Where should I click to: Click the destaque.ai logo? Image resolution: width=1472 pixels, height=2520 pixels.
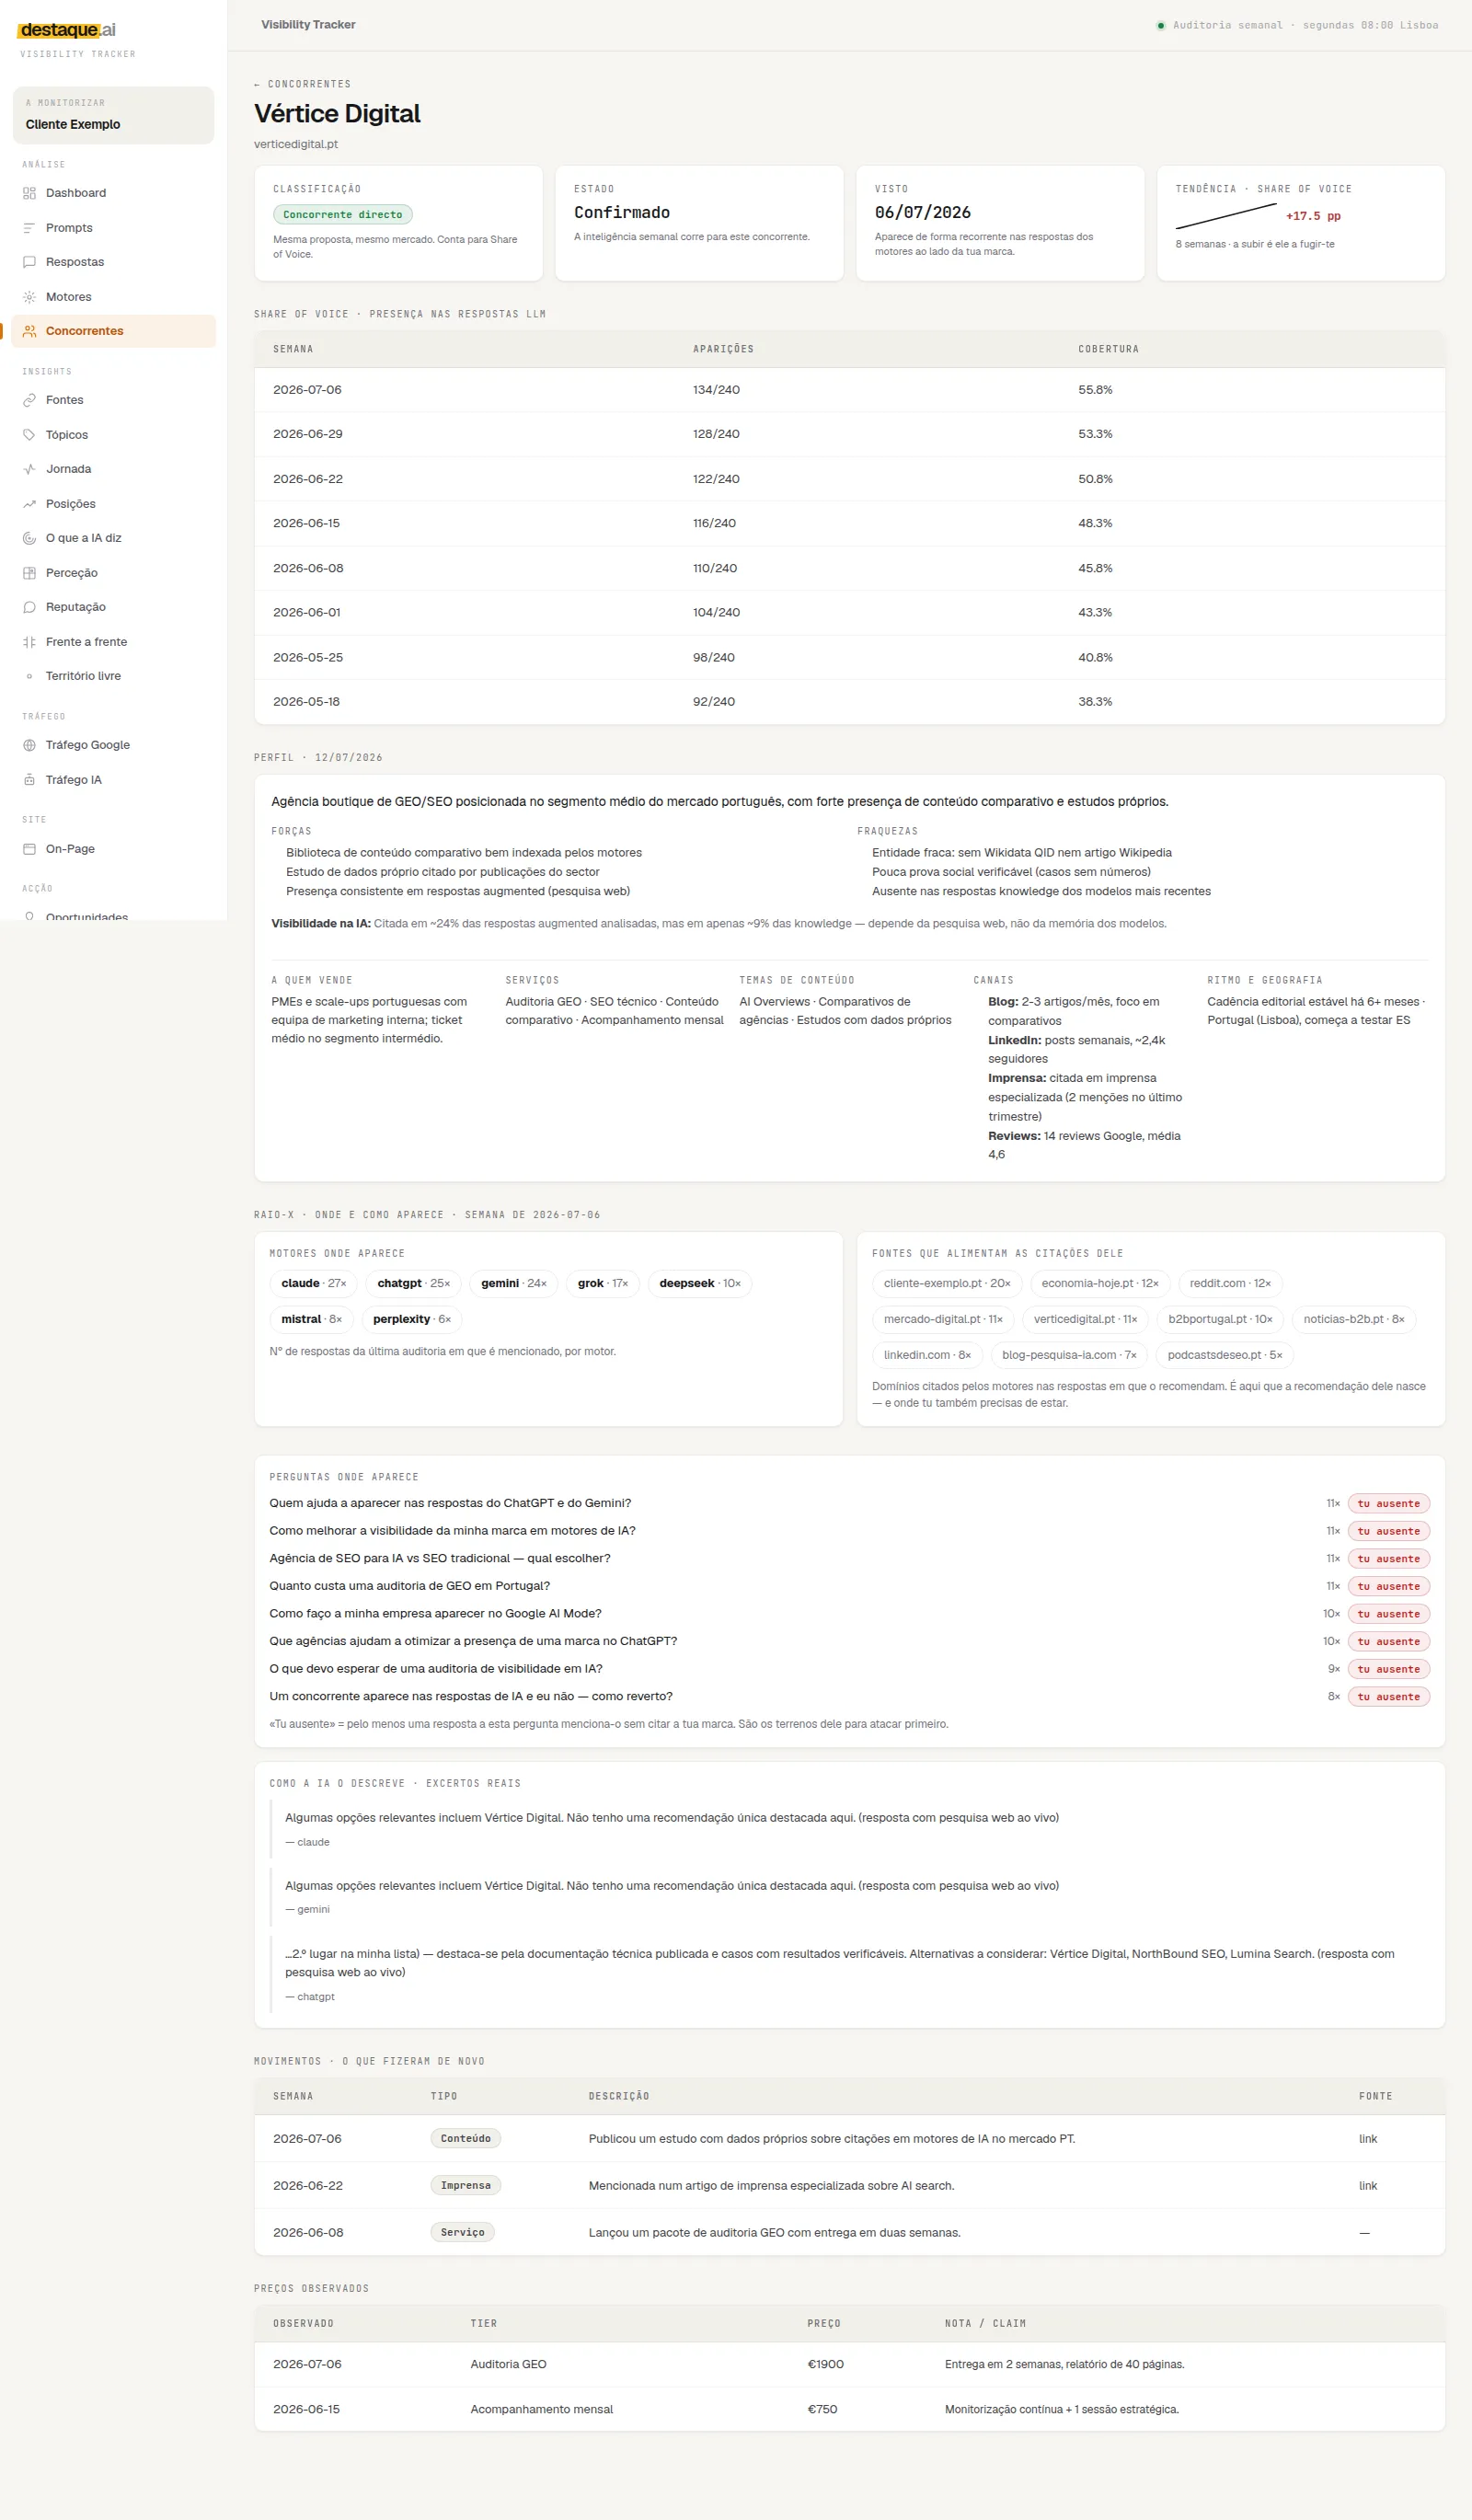coord(68,30)
